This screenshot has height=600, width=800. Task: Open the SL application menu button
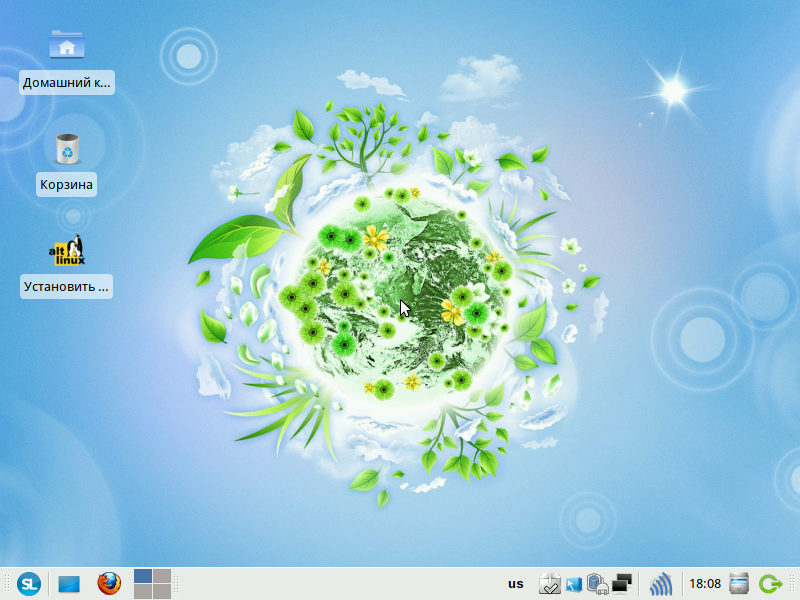pyautogui.click(x=29, y=583)
